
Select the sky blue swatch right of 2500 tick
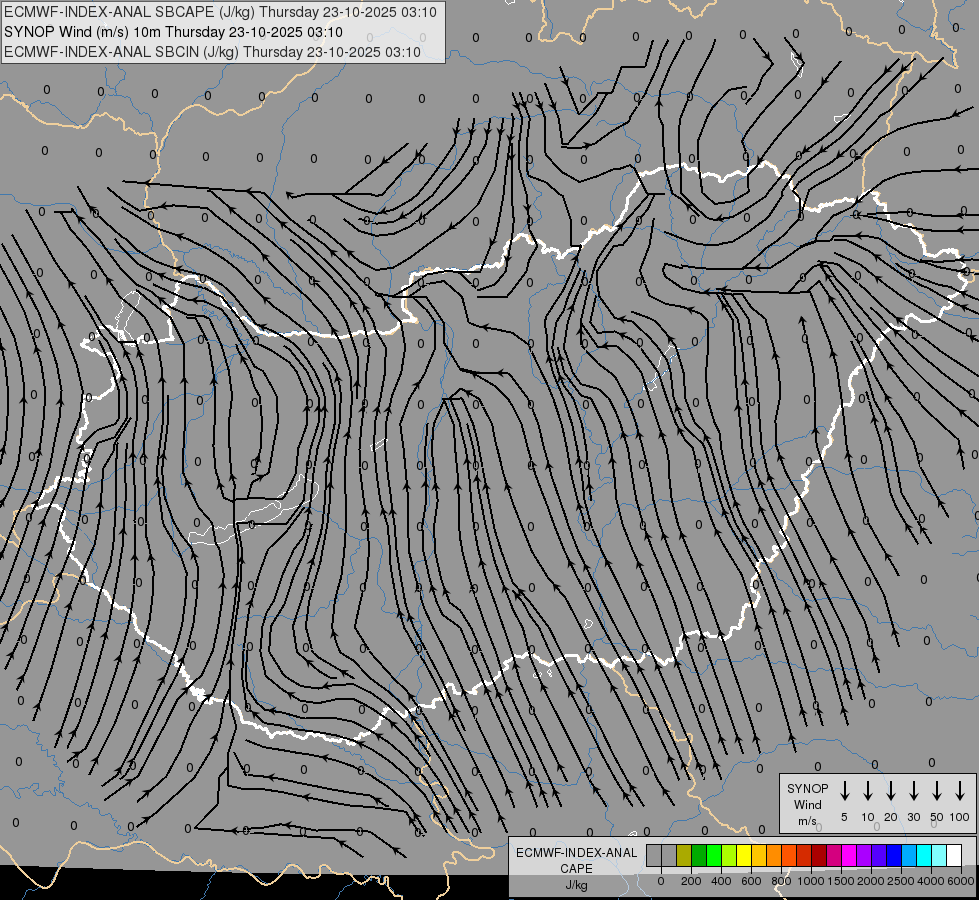click(x=909, y=855)
